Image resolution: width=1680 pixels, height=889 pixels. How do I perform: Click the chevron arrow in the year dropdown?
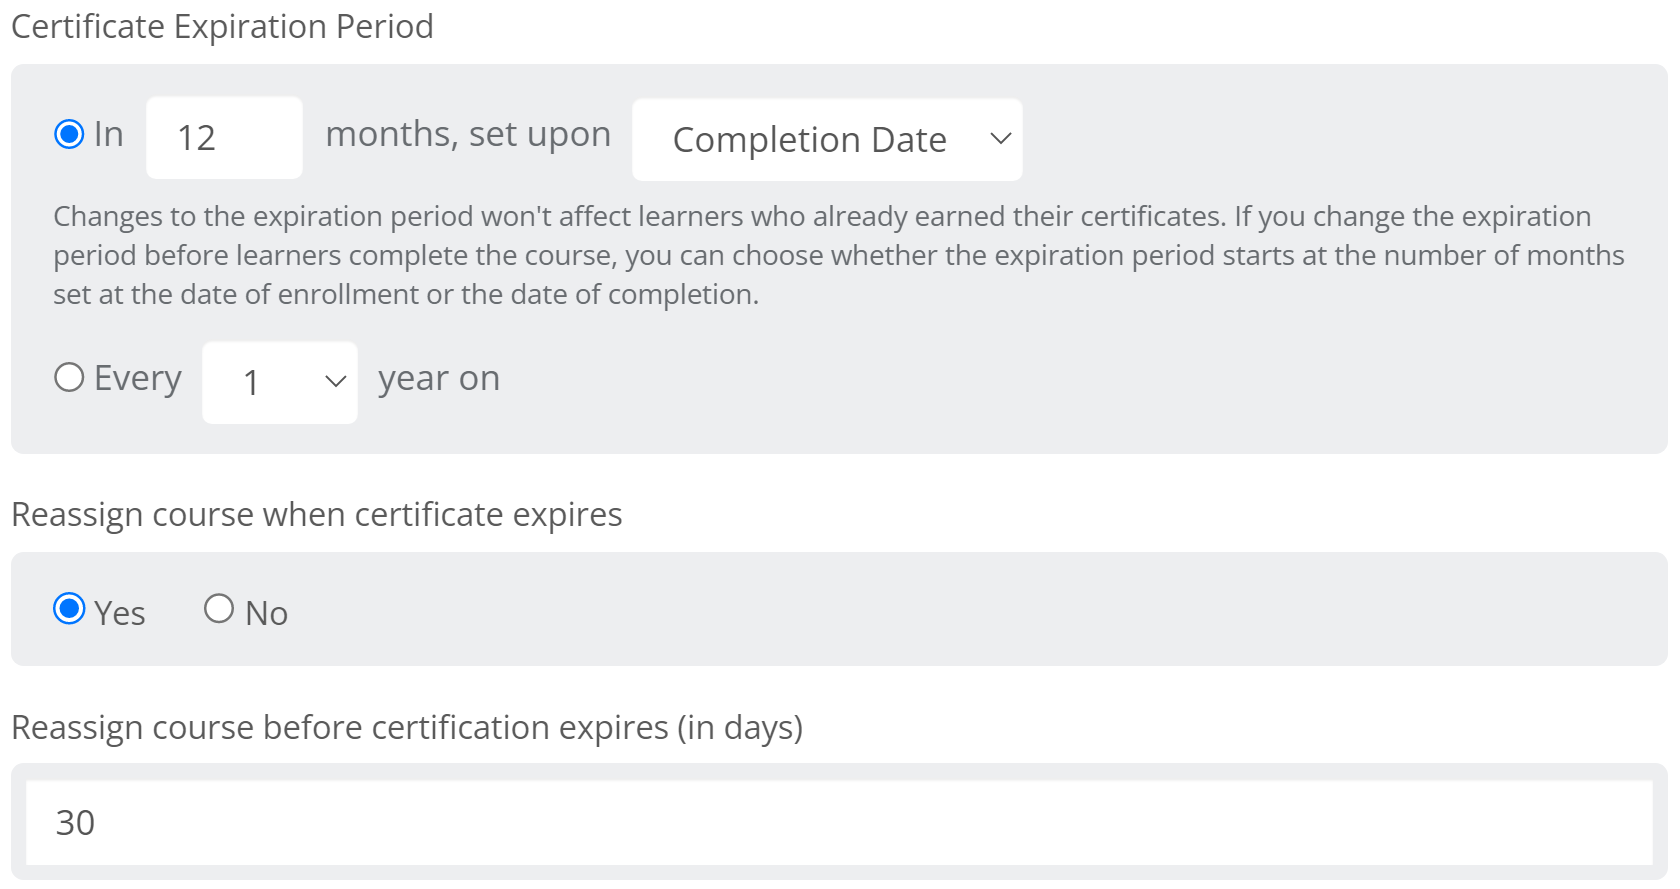[x=336, y=381]
